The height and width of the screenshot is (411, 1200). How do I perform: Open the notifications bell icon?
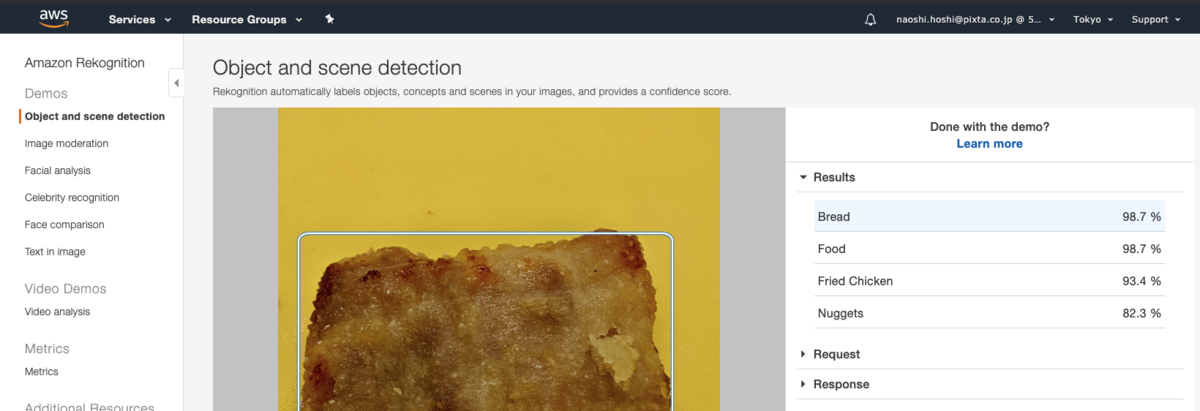pos(870,19)
